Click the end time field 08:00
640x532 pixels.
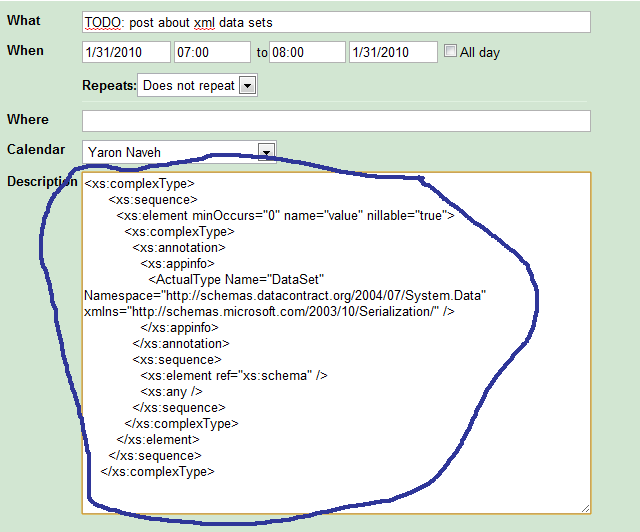307,52
